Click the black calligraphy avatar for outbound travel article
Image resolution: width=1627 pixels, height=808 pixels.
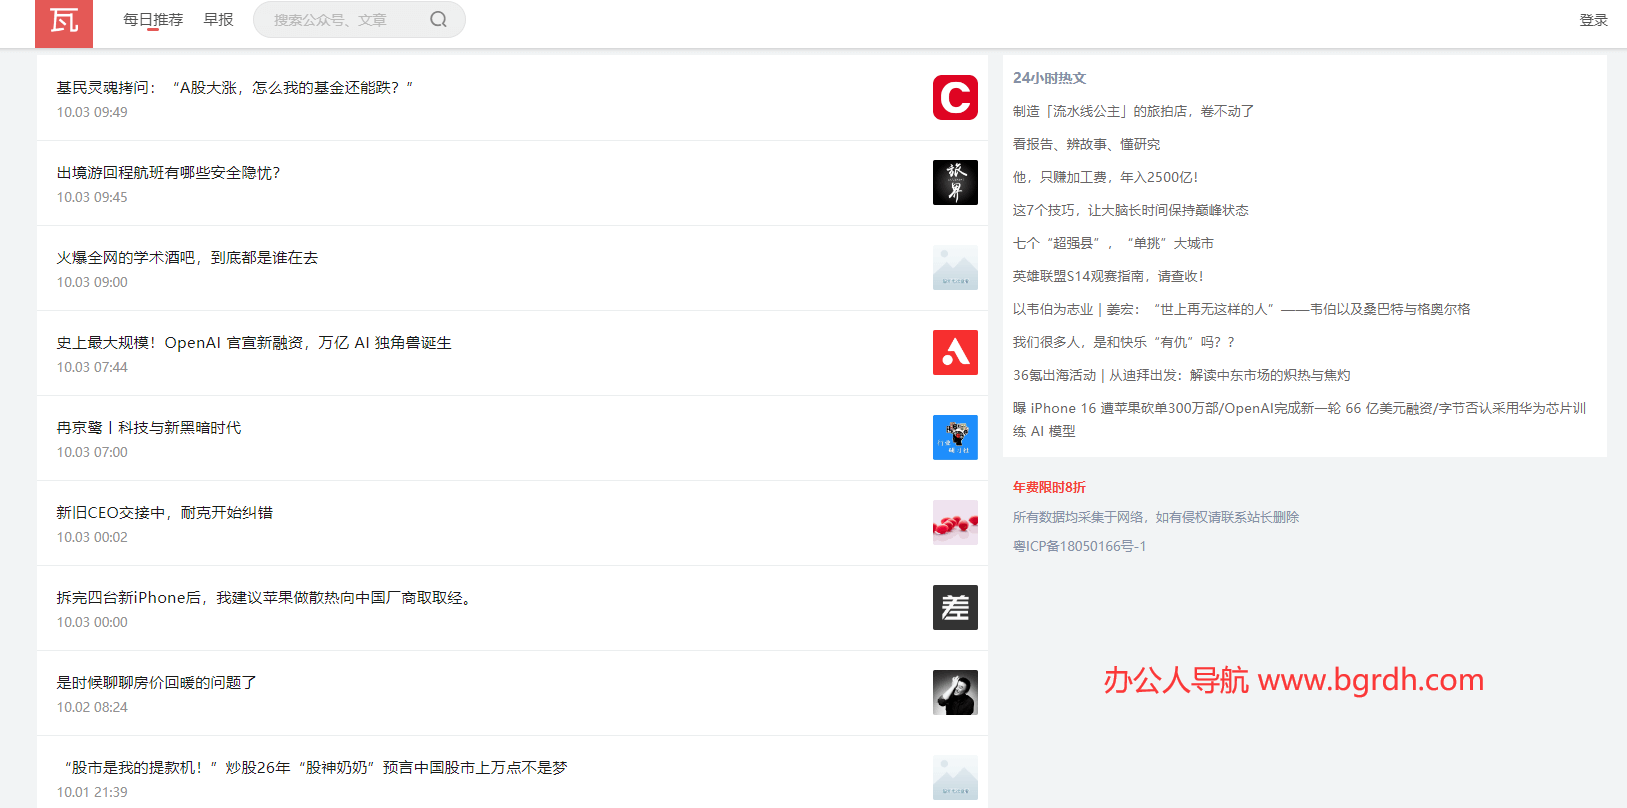pos(955,183)
